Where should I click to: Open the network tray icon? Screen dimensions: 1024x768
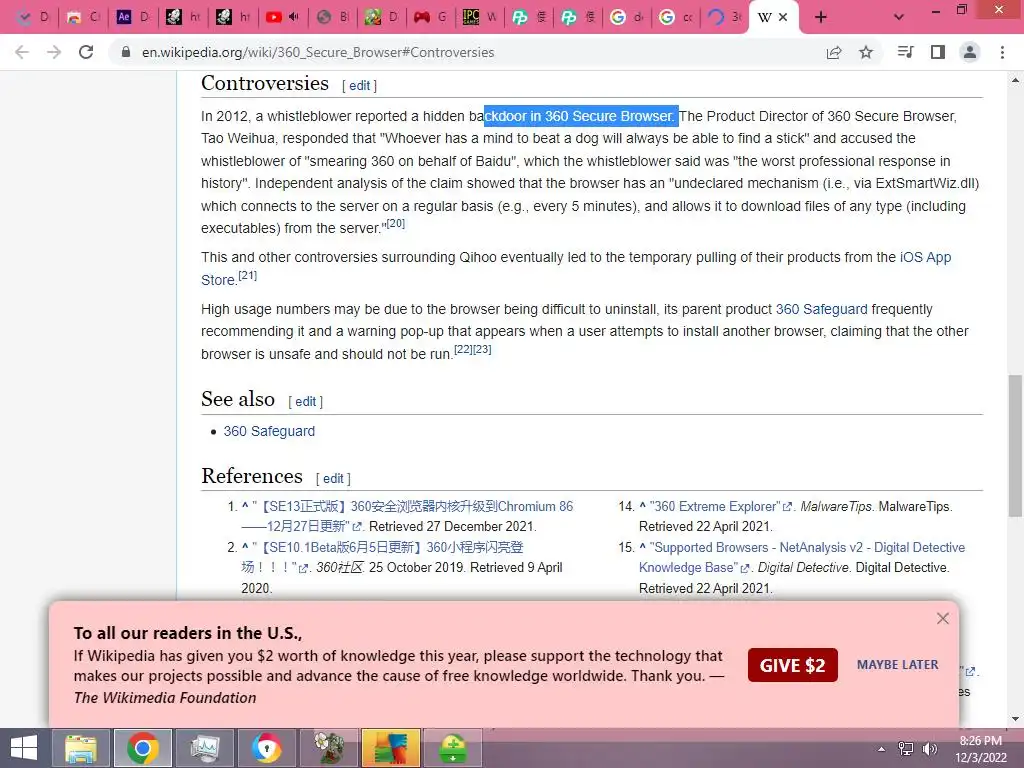(905, 749)
